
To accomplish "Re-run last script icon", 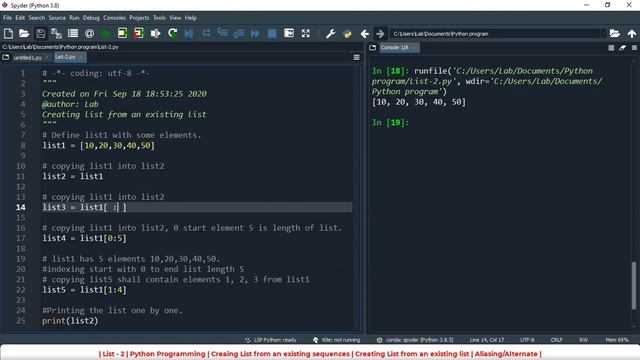I will (173, 33).
